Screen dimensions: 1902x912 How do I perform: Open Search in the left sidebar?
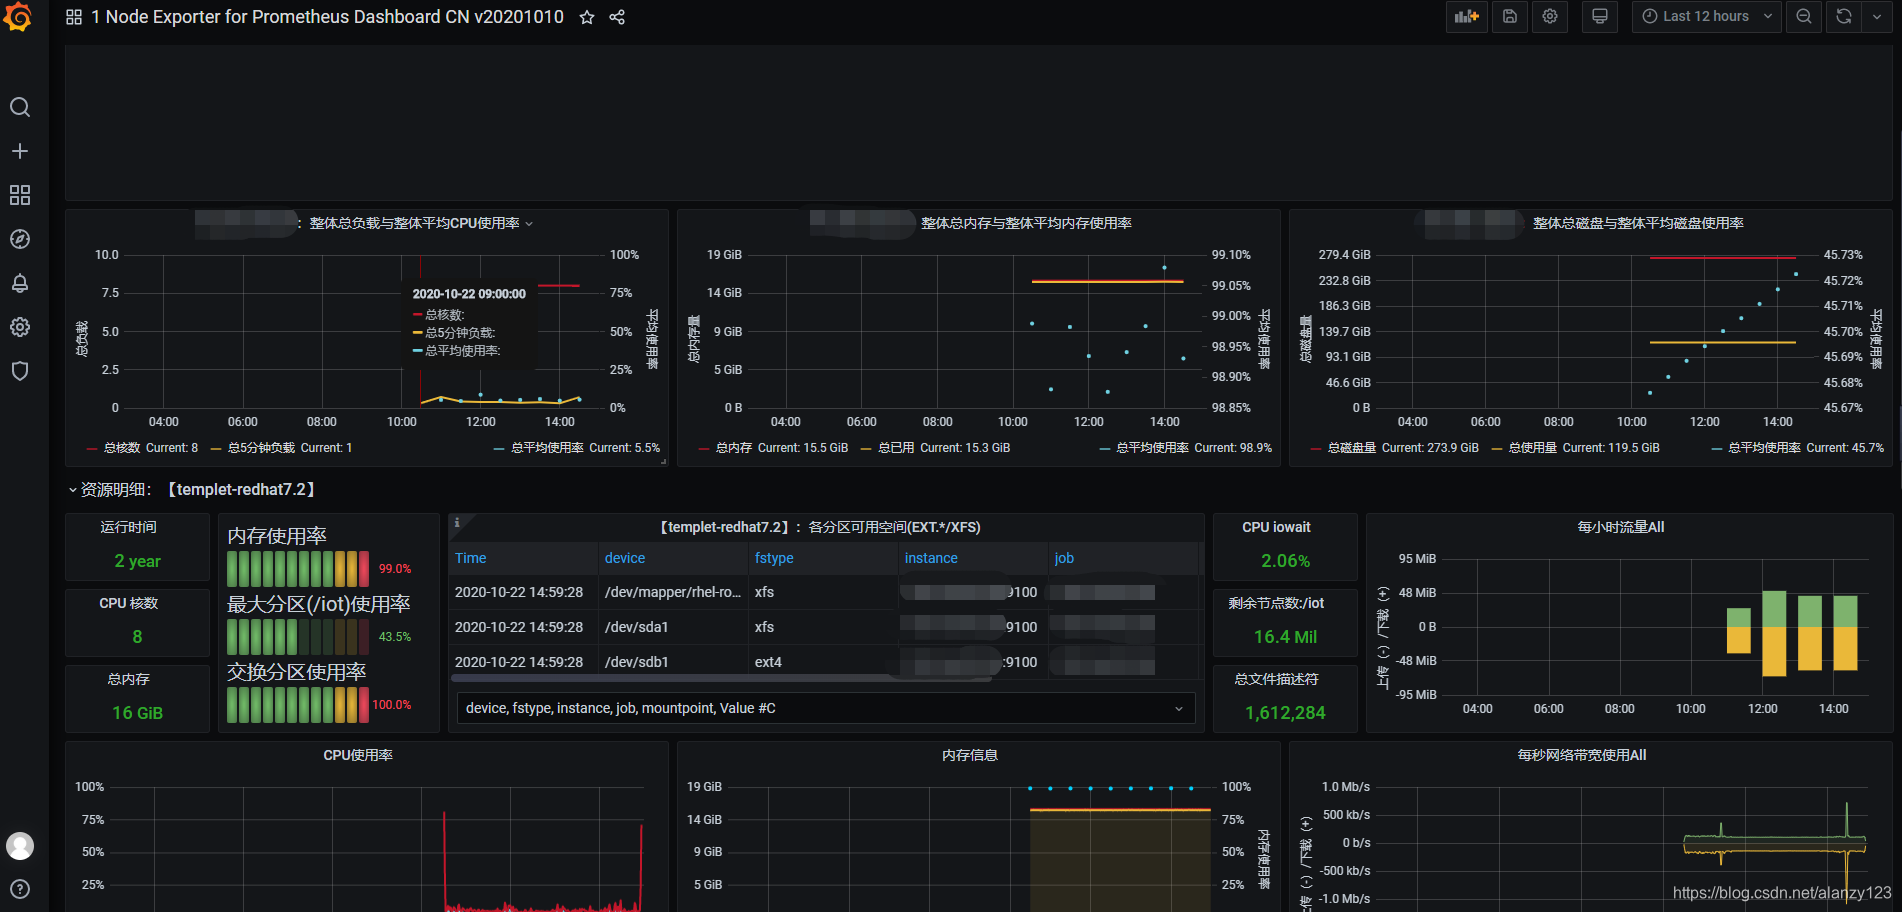(x=20, y=107)
